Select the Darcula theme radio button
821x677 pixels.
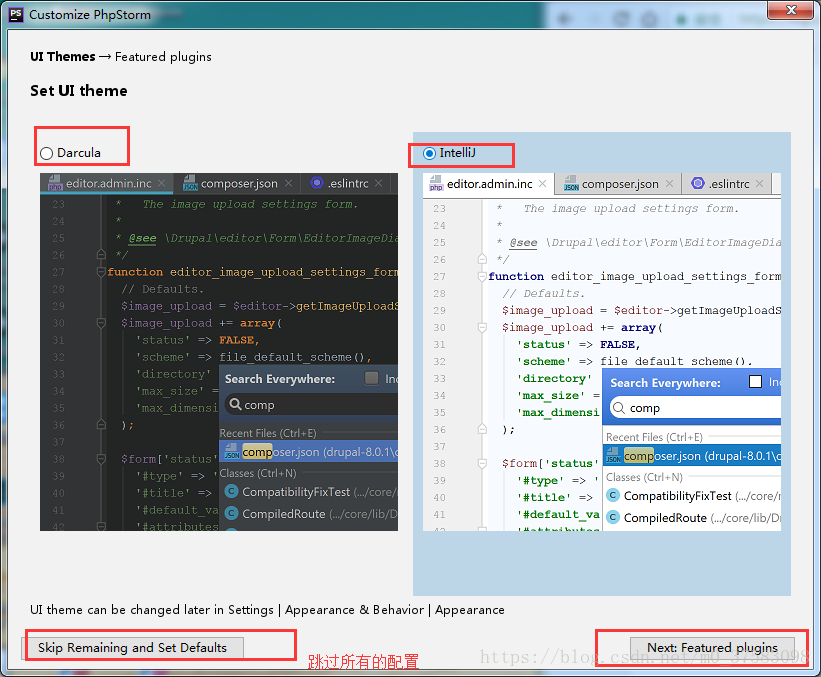[47, 153]
